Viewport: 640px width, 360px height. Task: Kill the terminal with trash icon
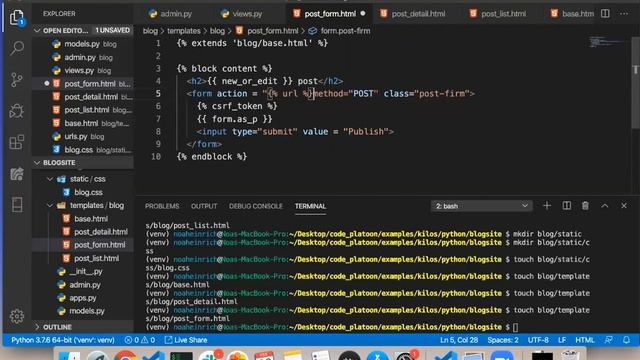pyautogui.click(x=585, y=206)
